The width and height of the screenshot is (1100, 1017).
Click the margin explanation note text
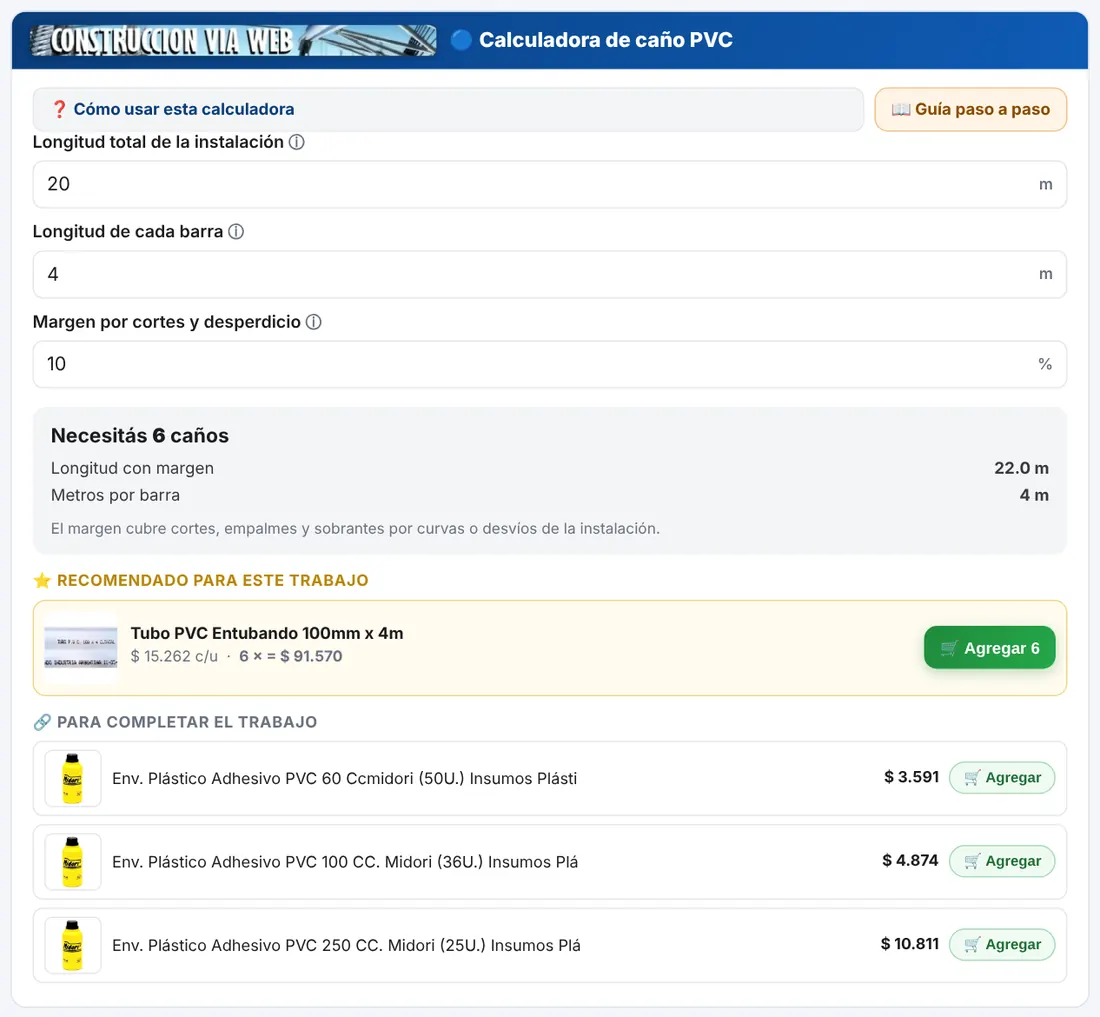(355, 529)
